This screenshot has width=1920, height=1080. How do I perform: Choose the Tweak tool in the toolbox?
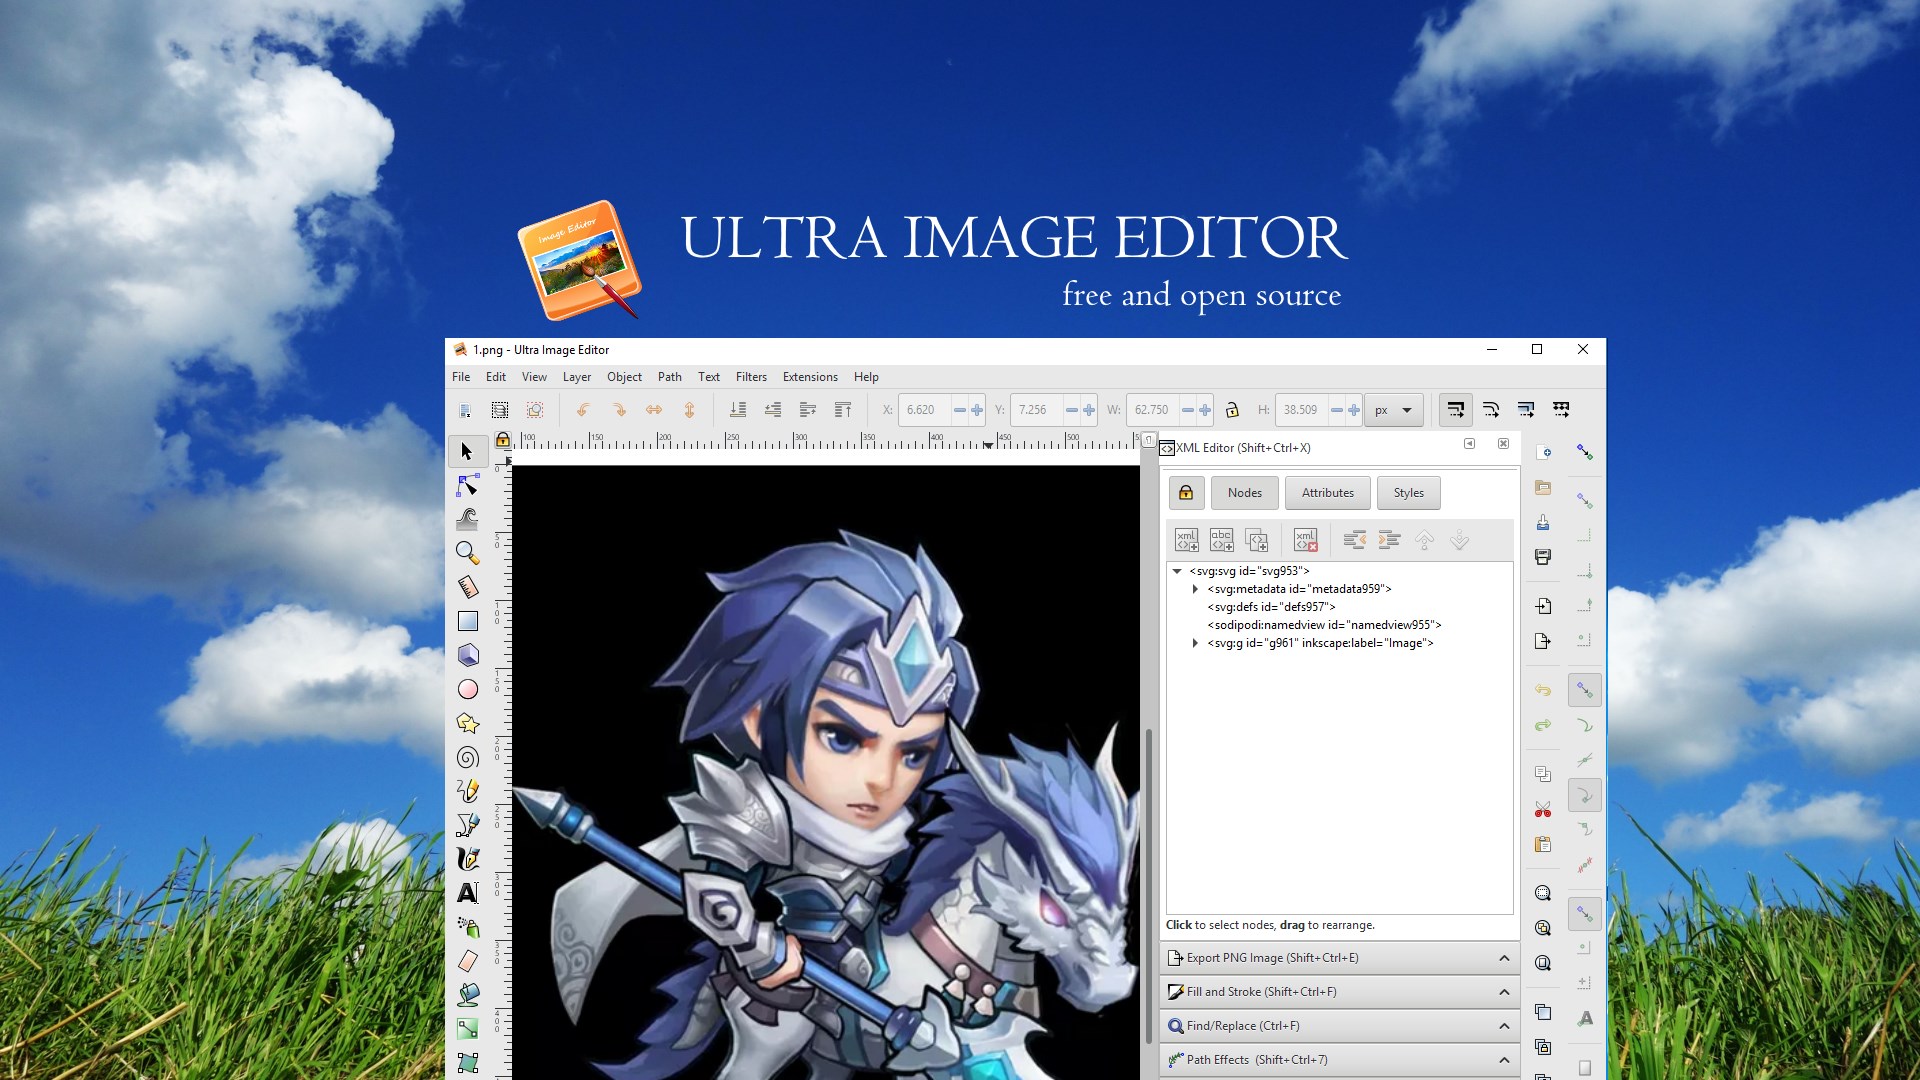(x=467, y=519)
